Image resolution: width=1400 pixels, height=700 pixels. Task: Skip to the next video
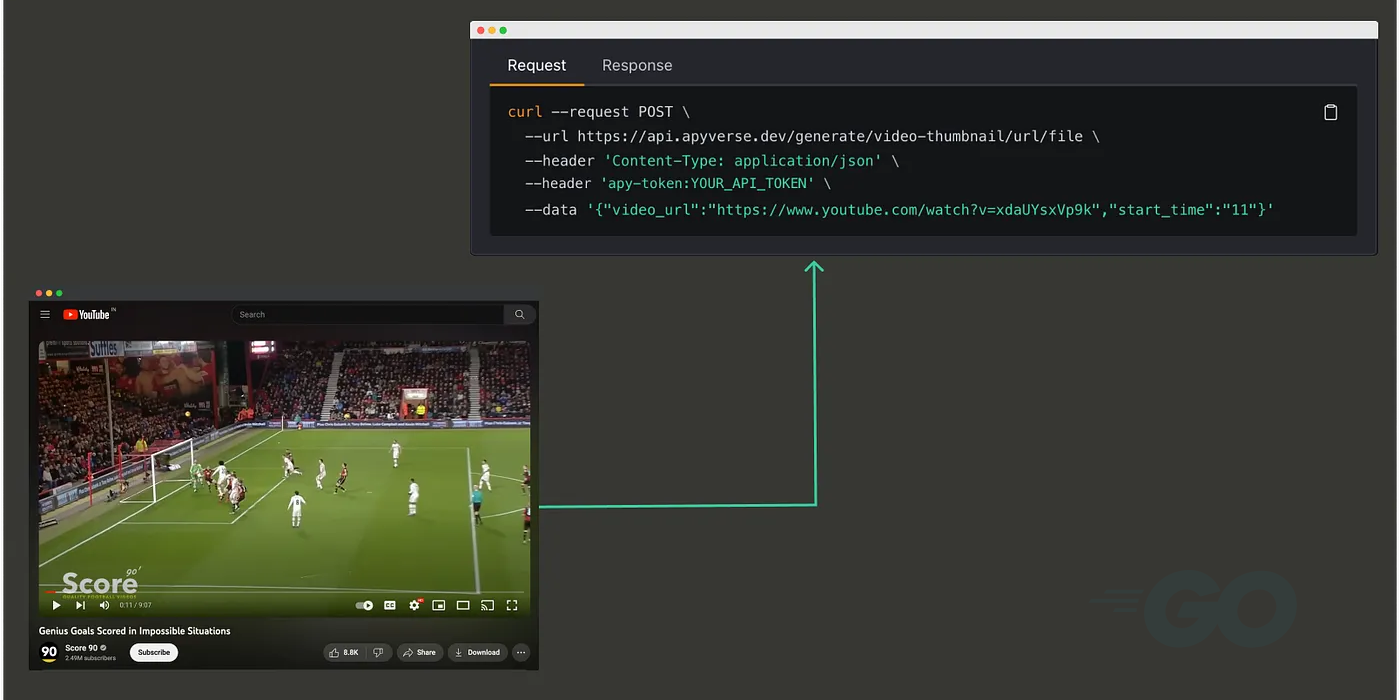click(80, 605)
